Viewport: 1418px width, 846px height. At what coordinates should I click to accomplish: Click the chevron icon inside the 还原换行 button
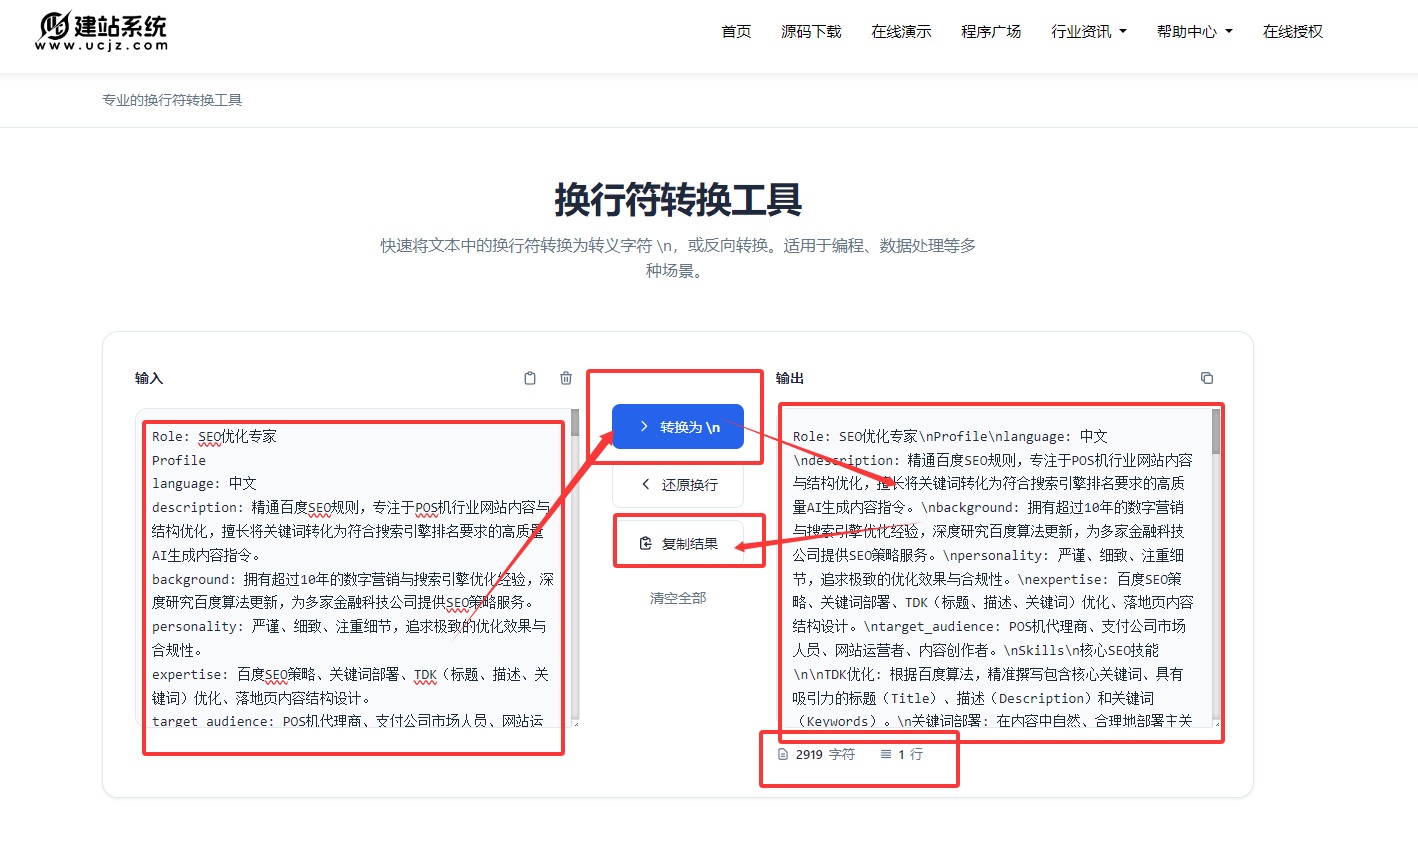click(646, 484)
